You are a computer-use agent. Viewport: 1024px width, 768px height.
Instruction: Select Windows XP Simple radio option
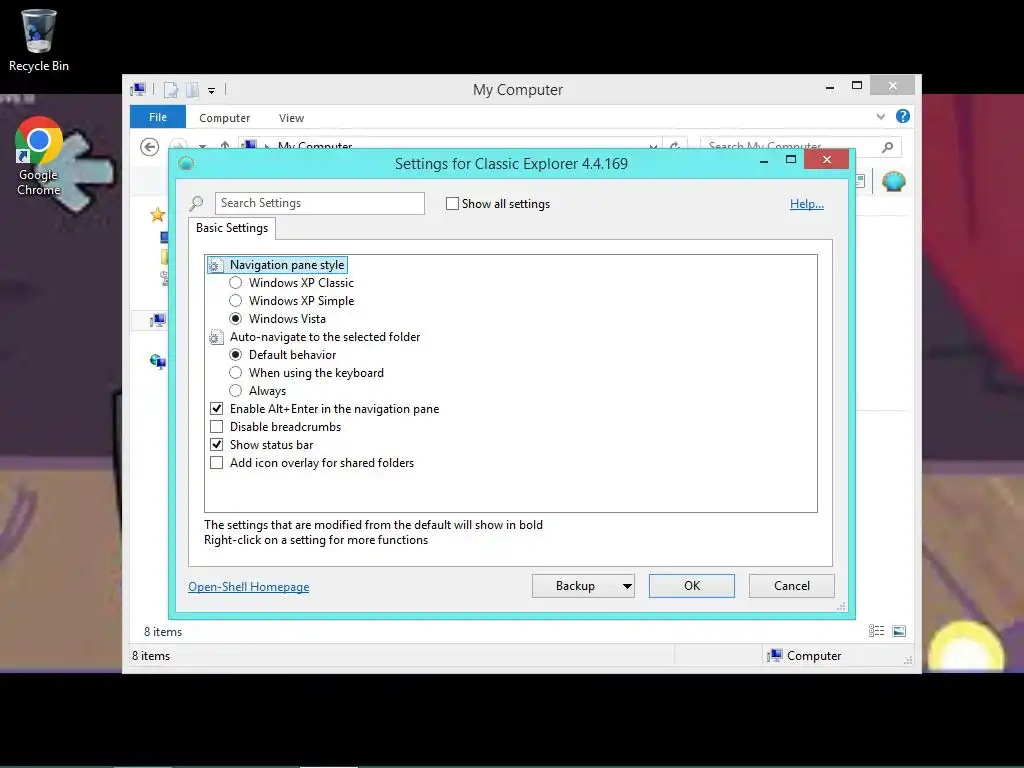coord(236,301)
